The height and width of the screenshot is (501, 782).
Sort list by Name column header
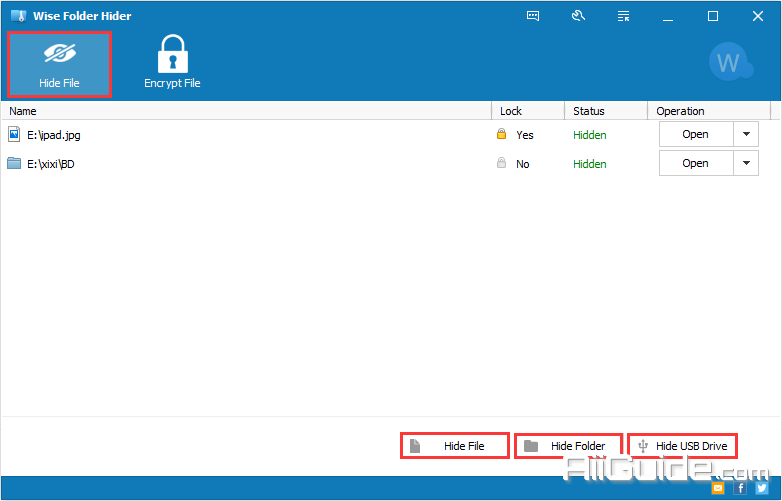246,111
